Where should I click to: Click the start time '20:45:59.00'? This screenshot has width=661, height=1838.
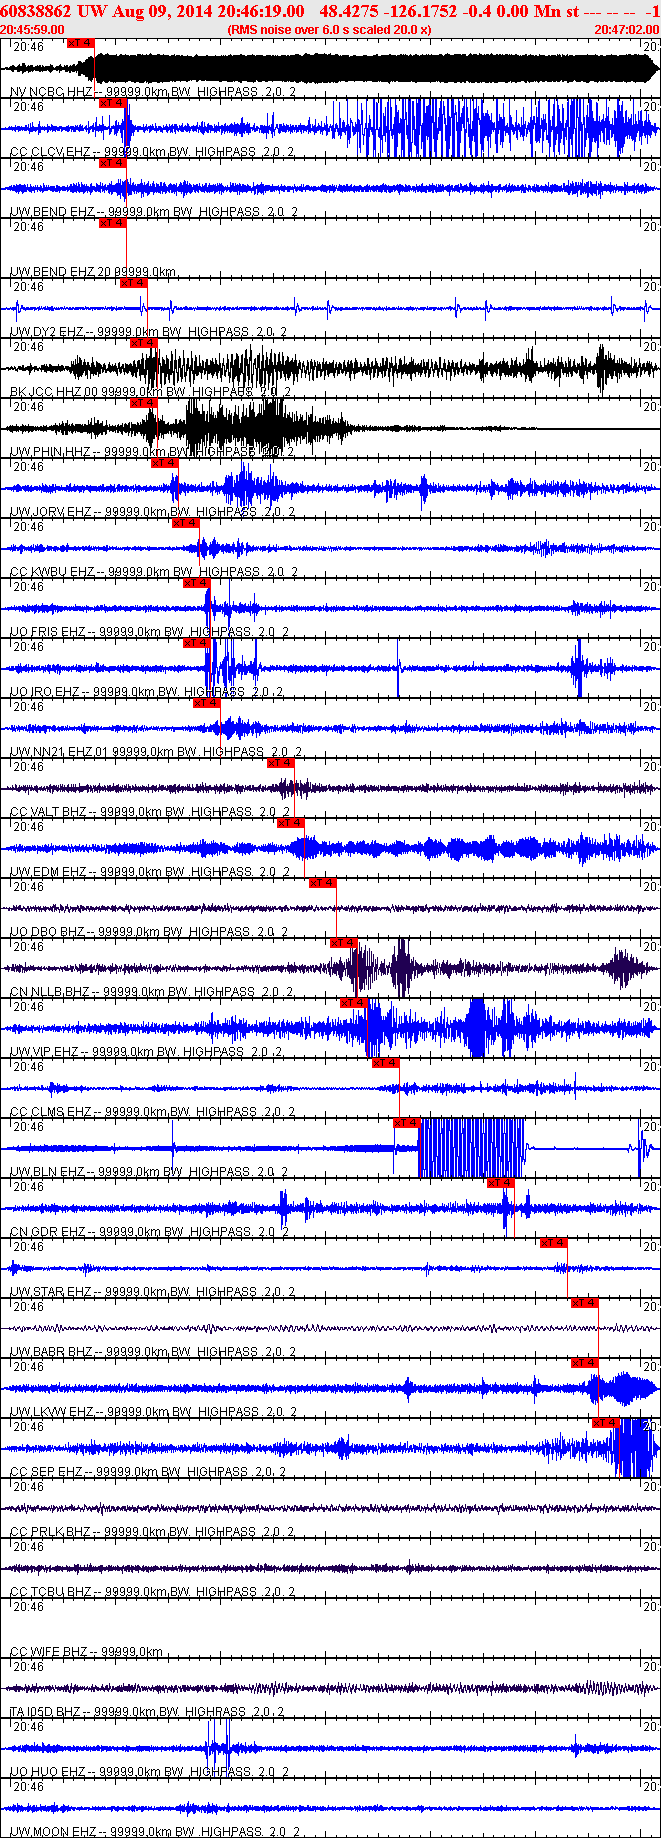[x=32, y=30]
